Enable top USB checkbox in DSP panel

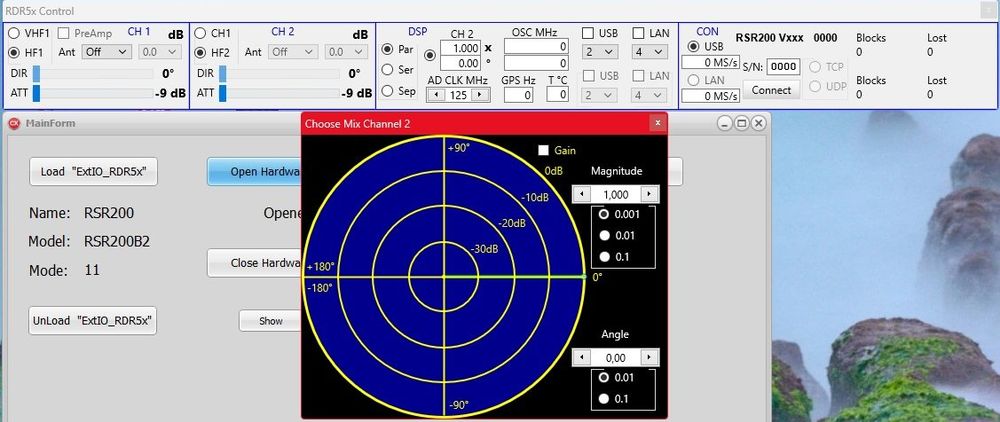[587, 33]
